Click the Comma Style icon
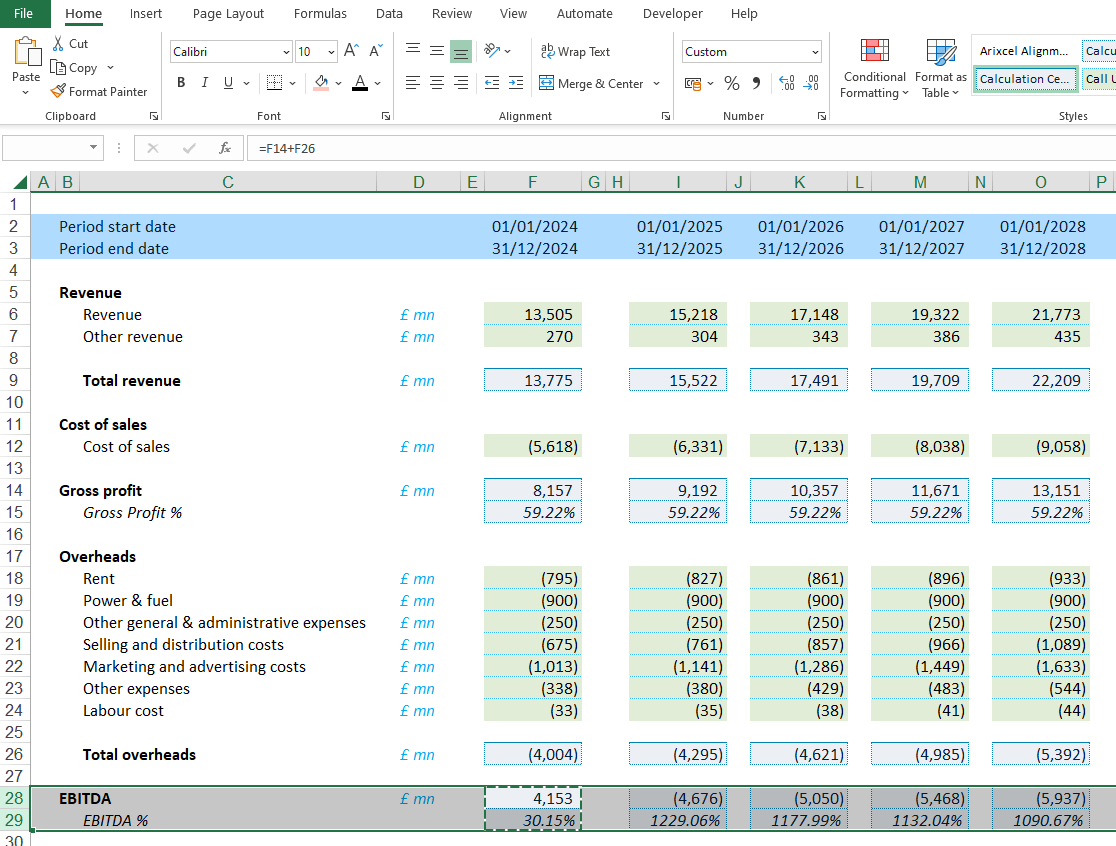 [757, 84]
